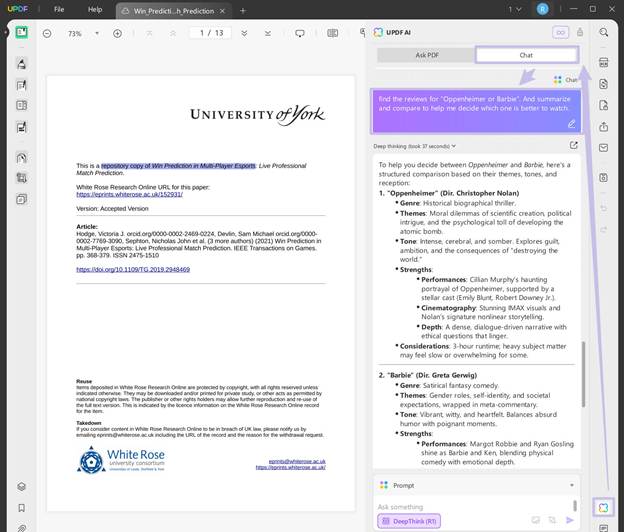The height and width of the screenshot is (532, 624).
Task: Click the send message arrow icon
Action: (x=571, y=521)
